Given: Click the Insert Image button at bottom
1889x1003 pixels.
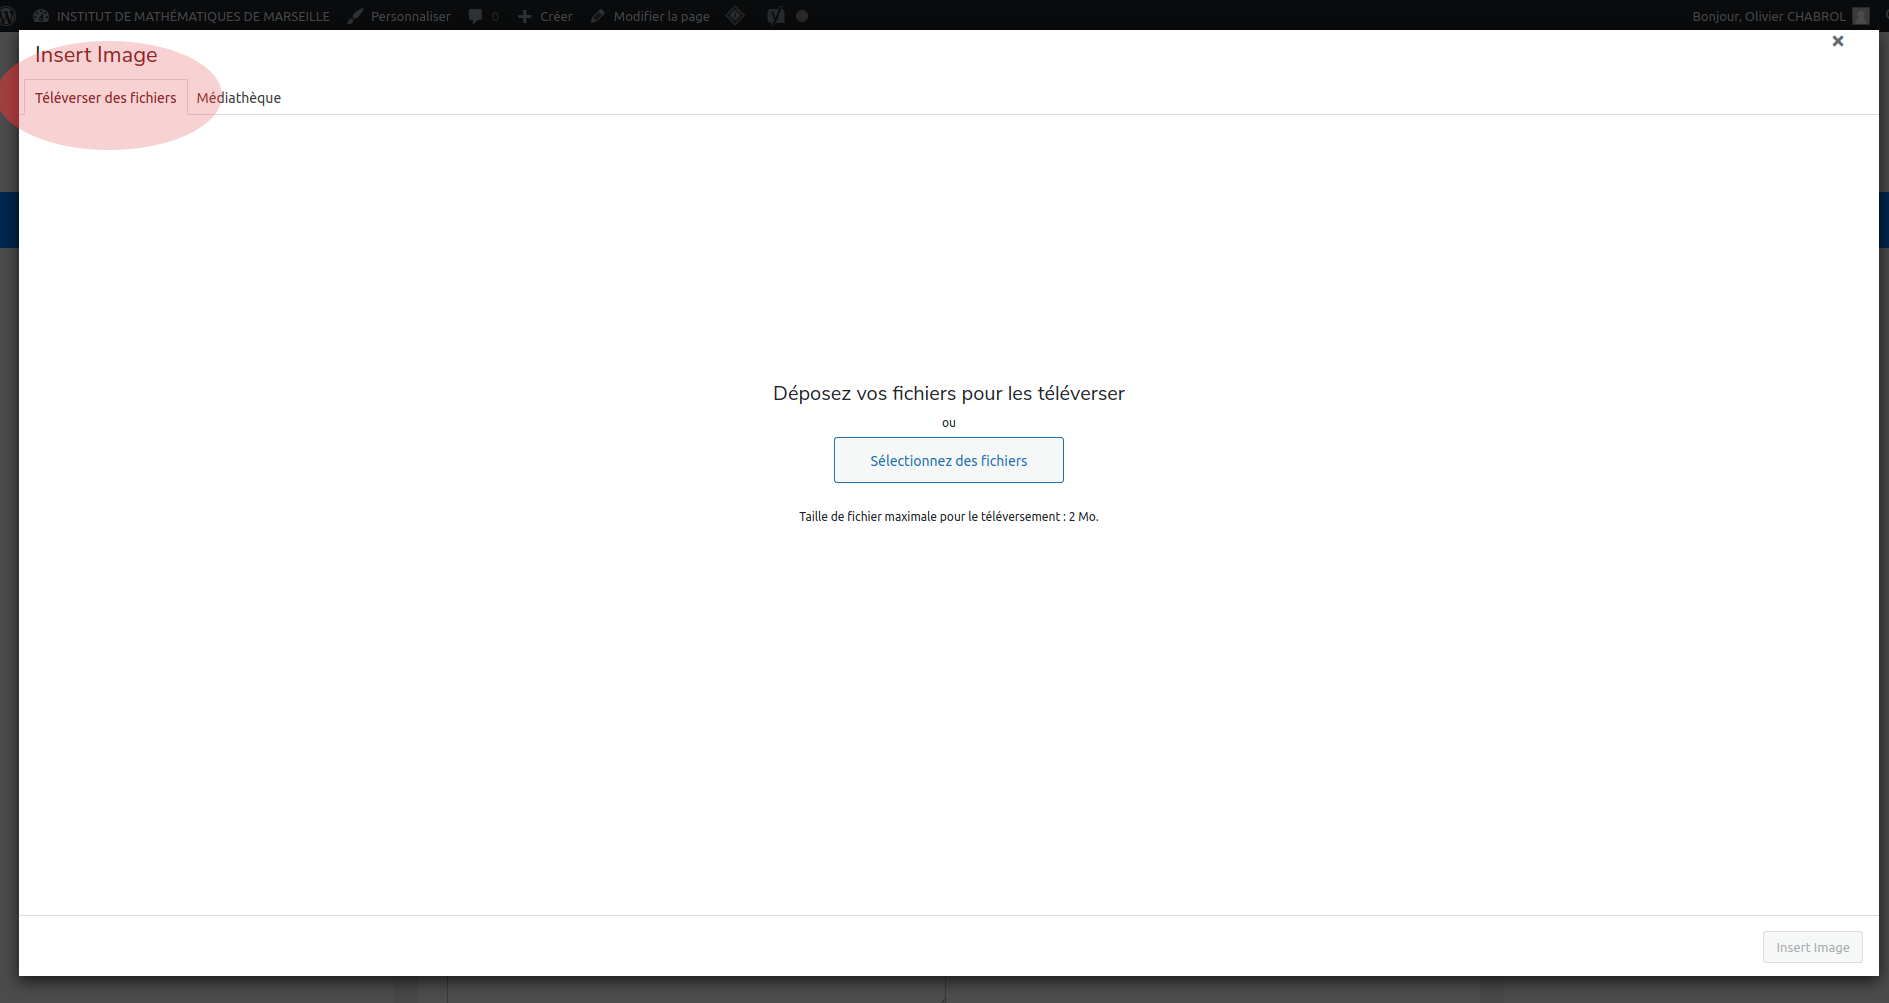Looking at the screenshot, I should coord(1812,947).
